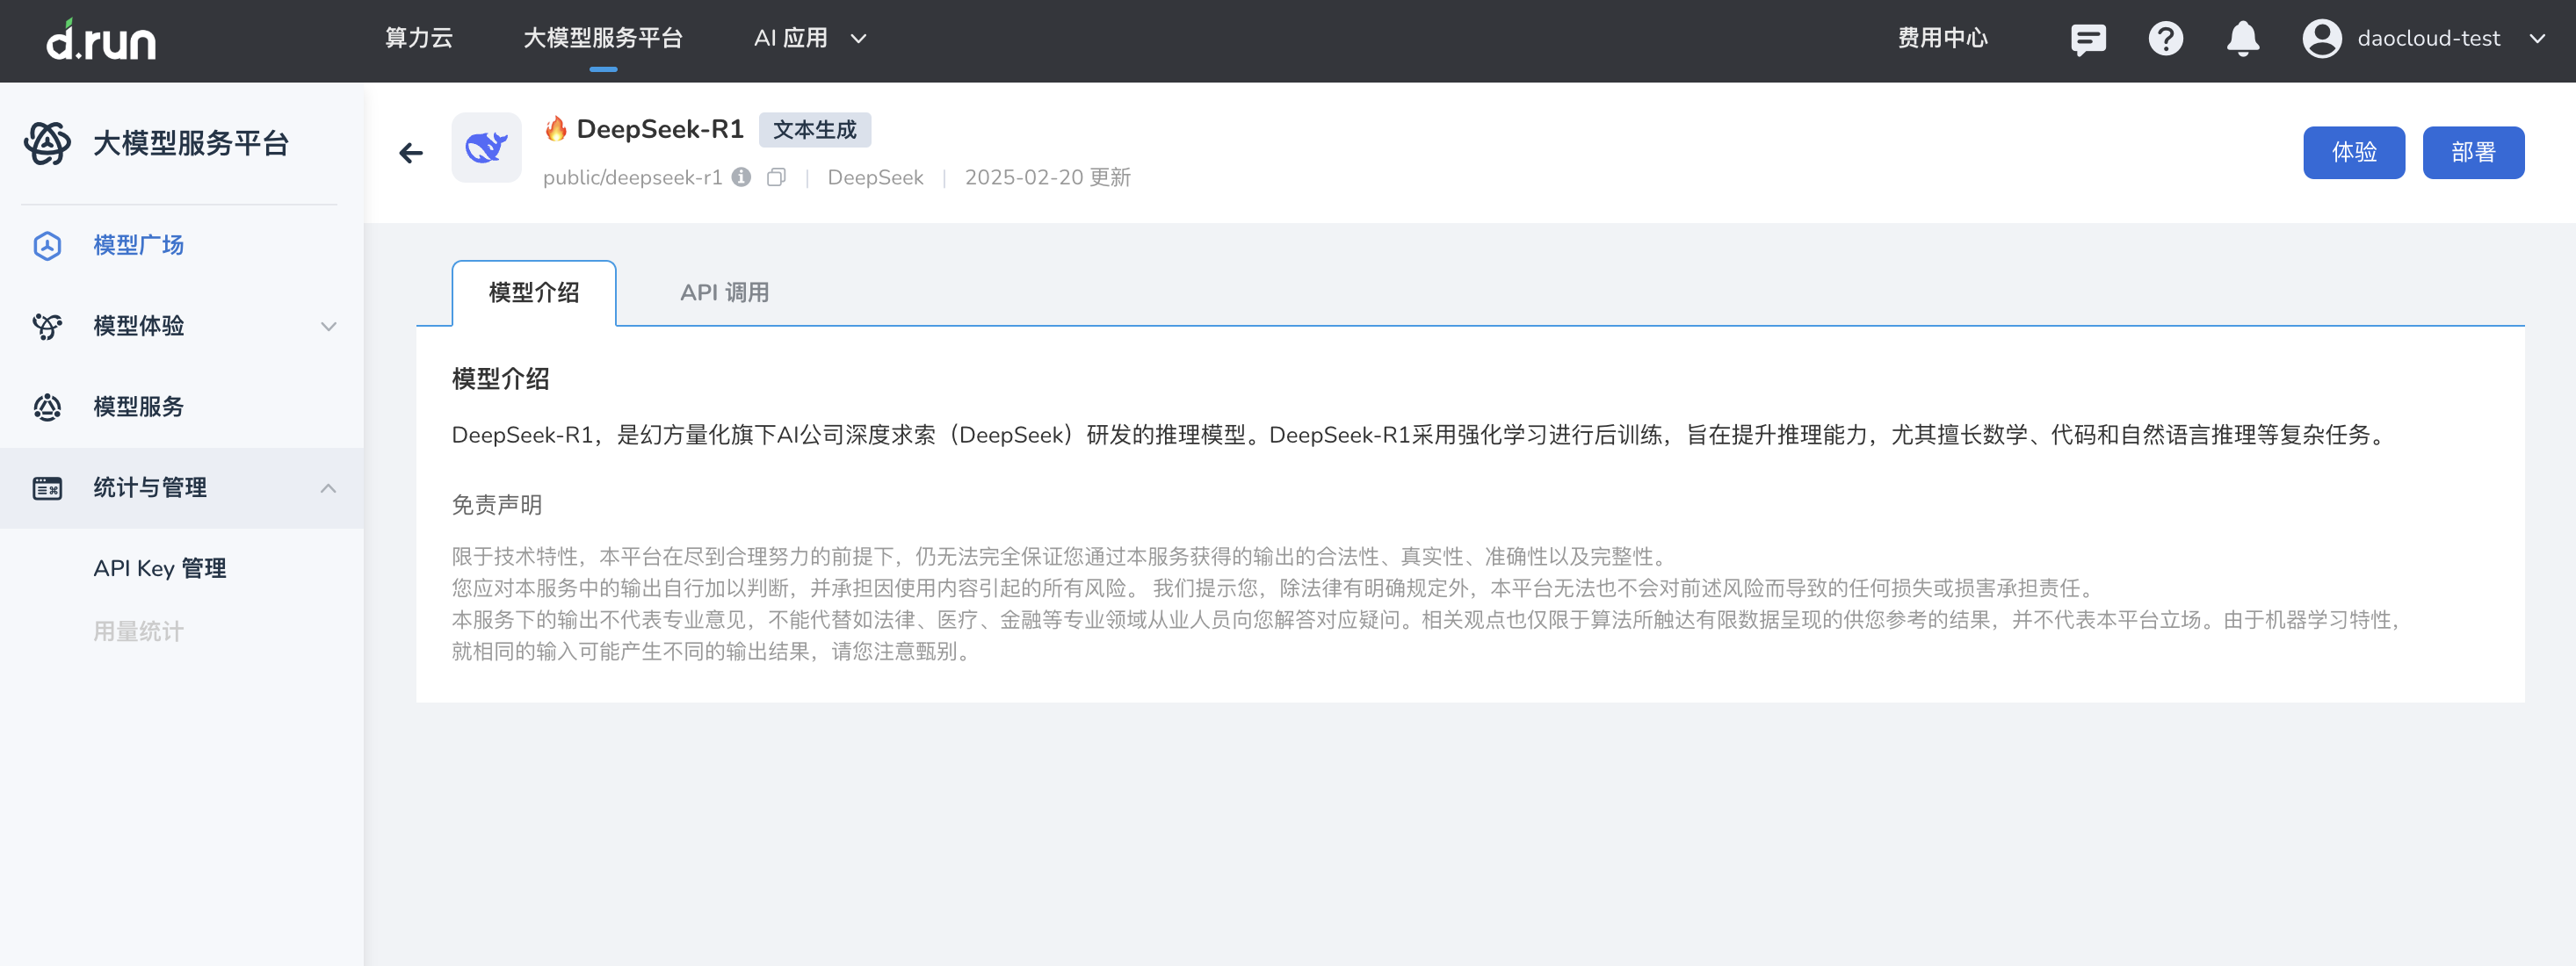Click the d.run logo
Screen dimensions: 2576x966
[x=101, y=40]
